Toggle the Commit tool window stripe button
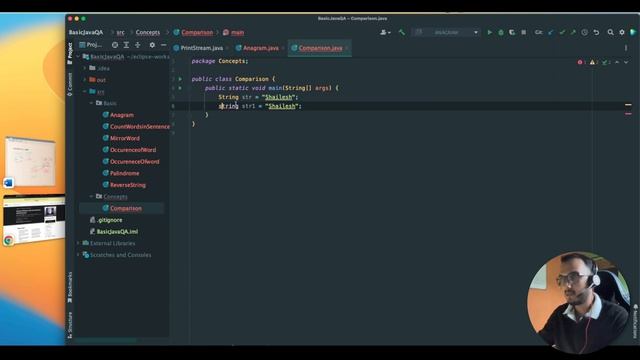640x360 pixels. coord(70,84)
